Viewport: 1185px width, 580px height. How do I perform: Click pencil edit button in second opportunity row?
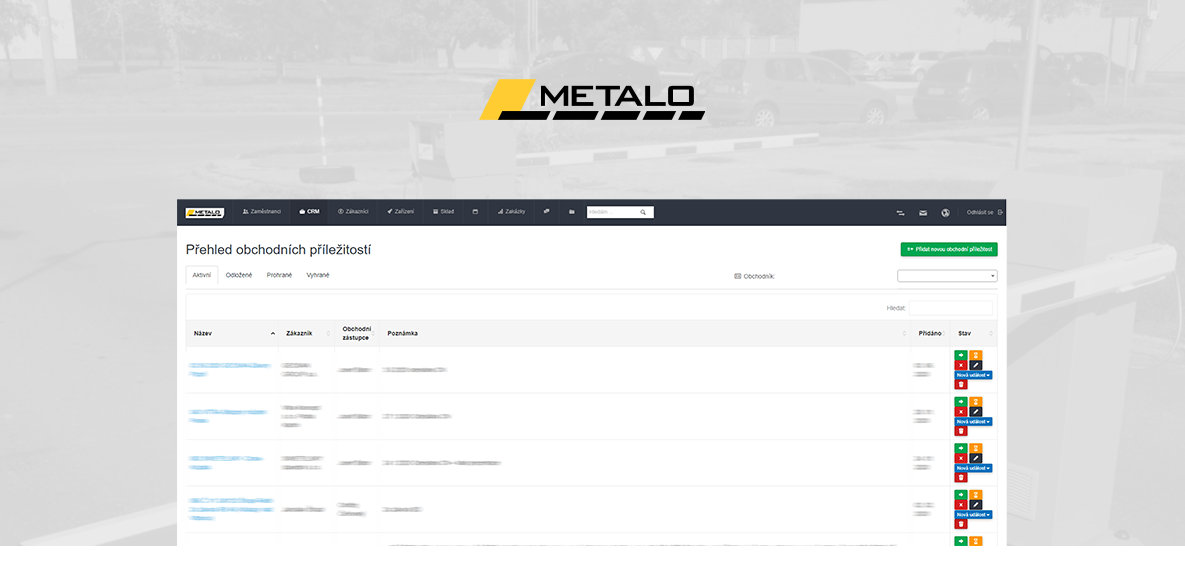point(976,411)
